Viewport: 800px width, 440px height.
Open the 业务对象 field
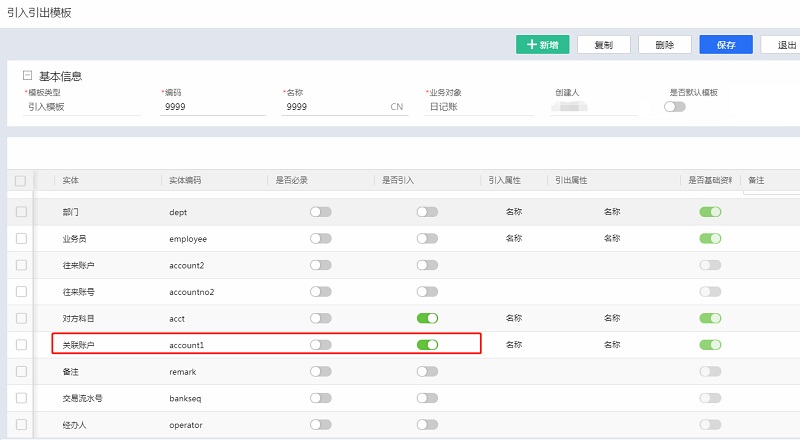point(478,106)
